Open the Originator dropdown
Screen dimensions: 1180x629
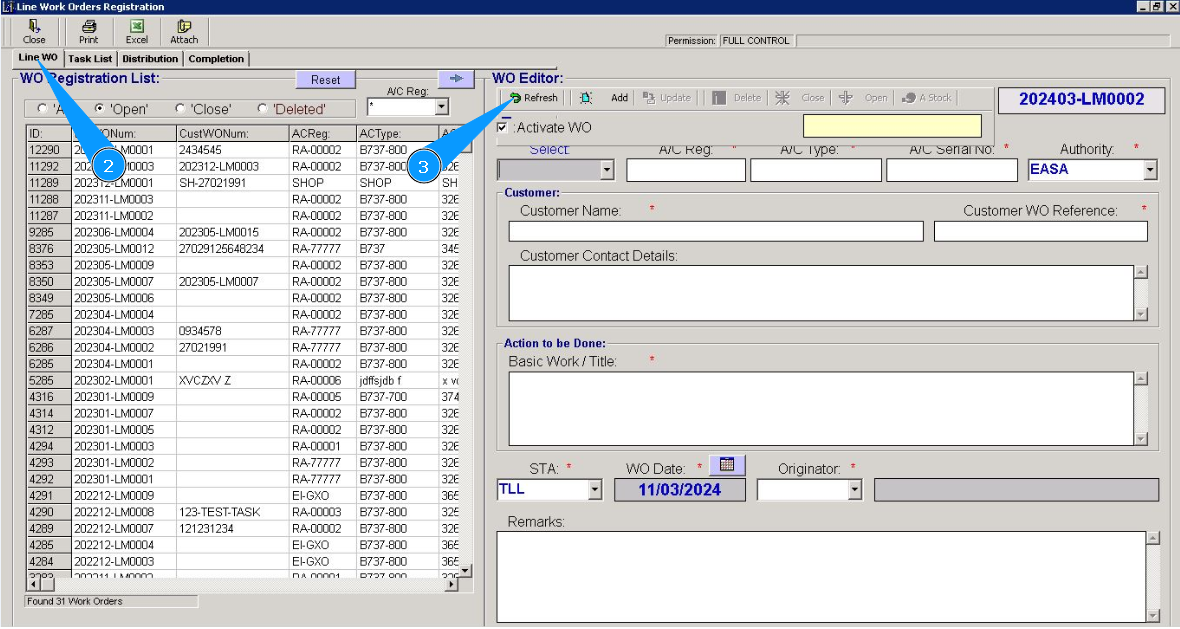(855, 490)
